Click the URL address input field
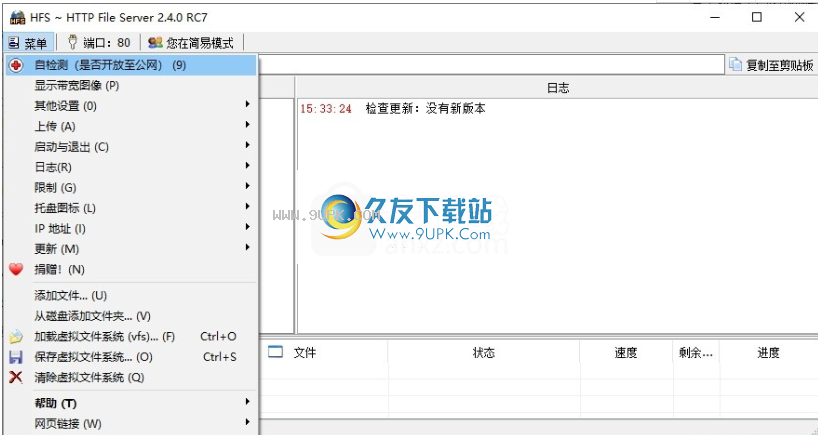This screenshot has height=435, width=818. click(x=490, y=65)
